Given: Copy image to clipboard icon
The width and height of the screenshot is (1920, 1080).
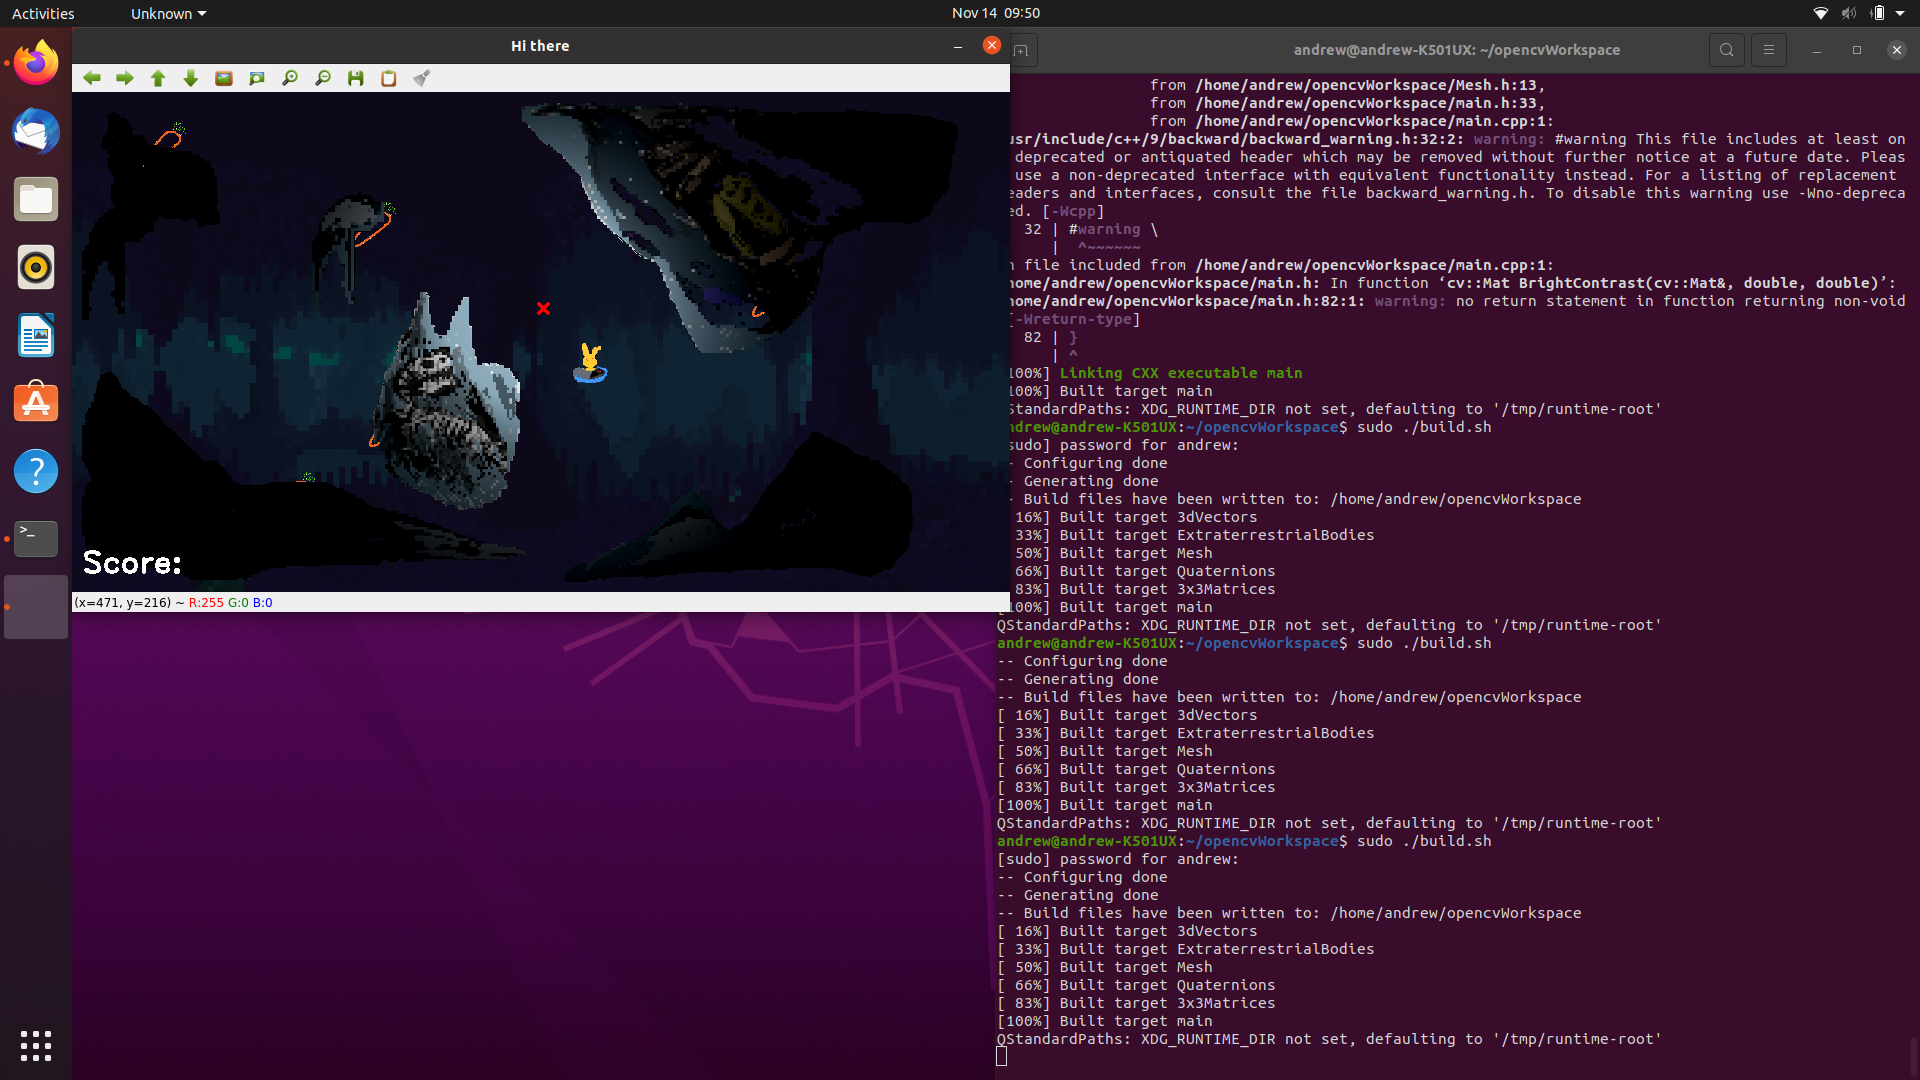Looking at the screenshot, I should [x=389, y=78].
